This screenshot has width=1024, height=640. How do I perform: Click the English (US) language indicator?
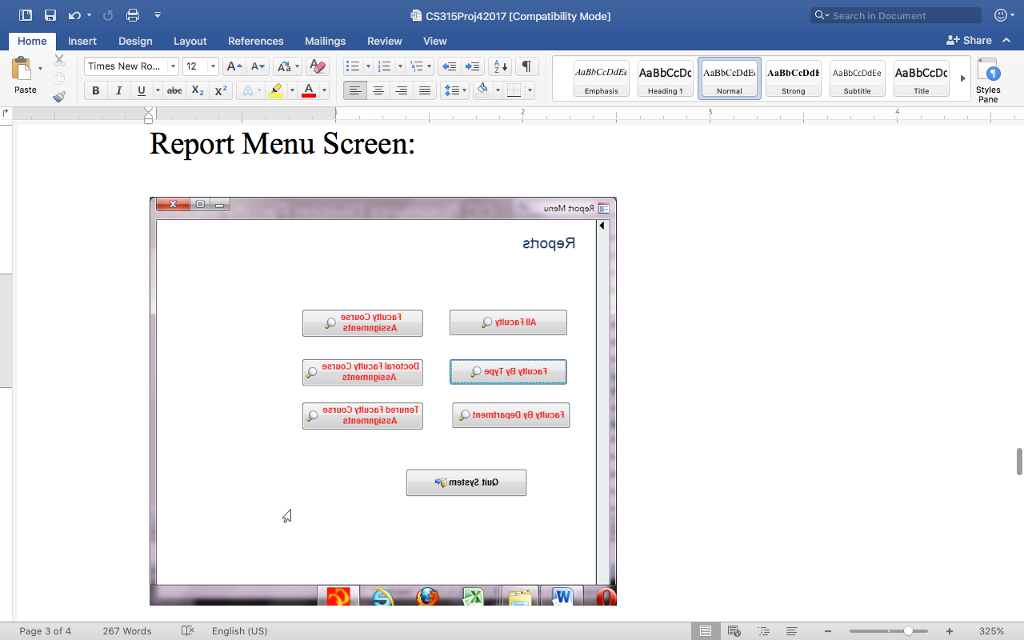[240, 631]
